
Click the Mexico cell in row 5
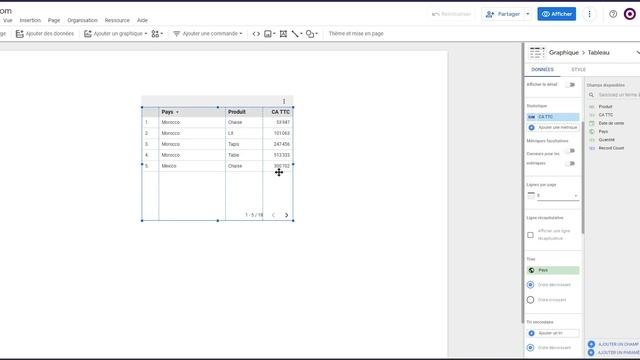[x=169, y=166]
